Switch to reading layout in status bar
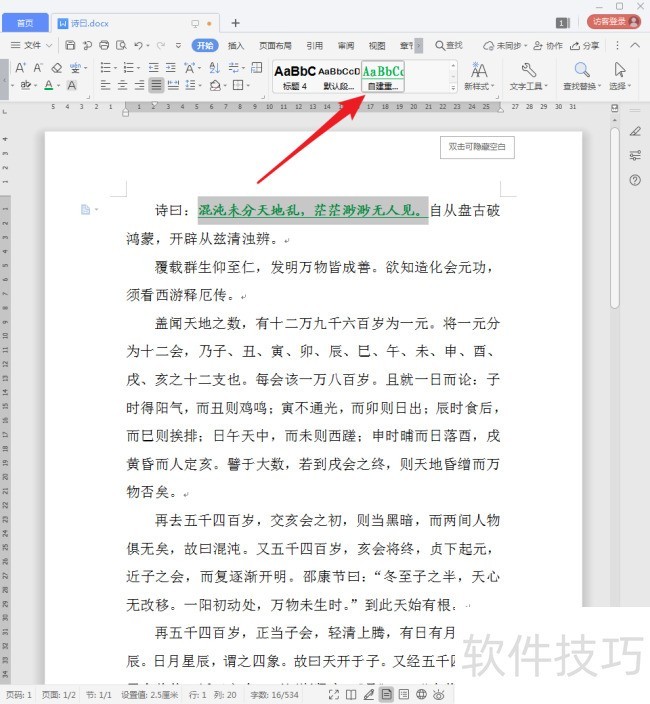The image size is (650, 704). (351, 695)
